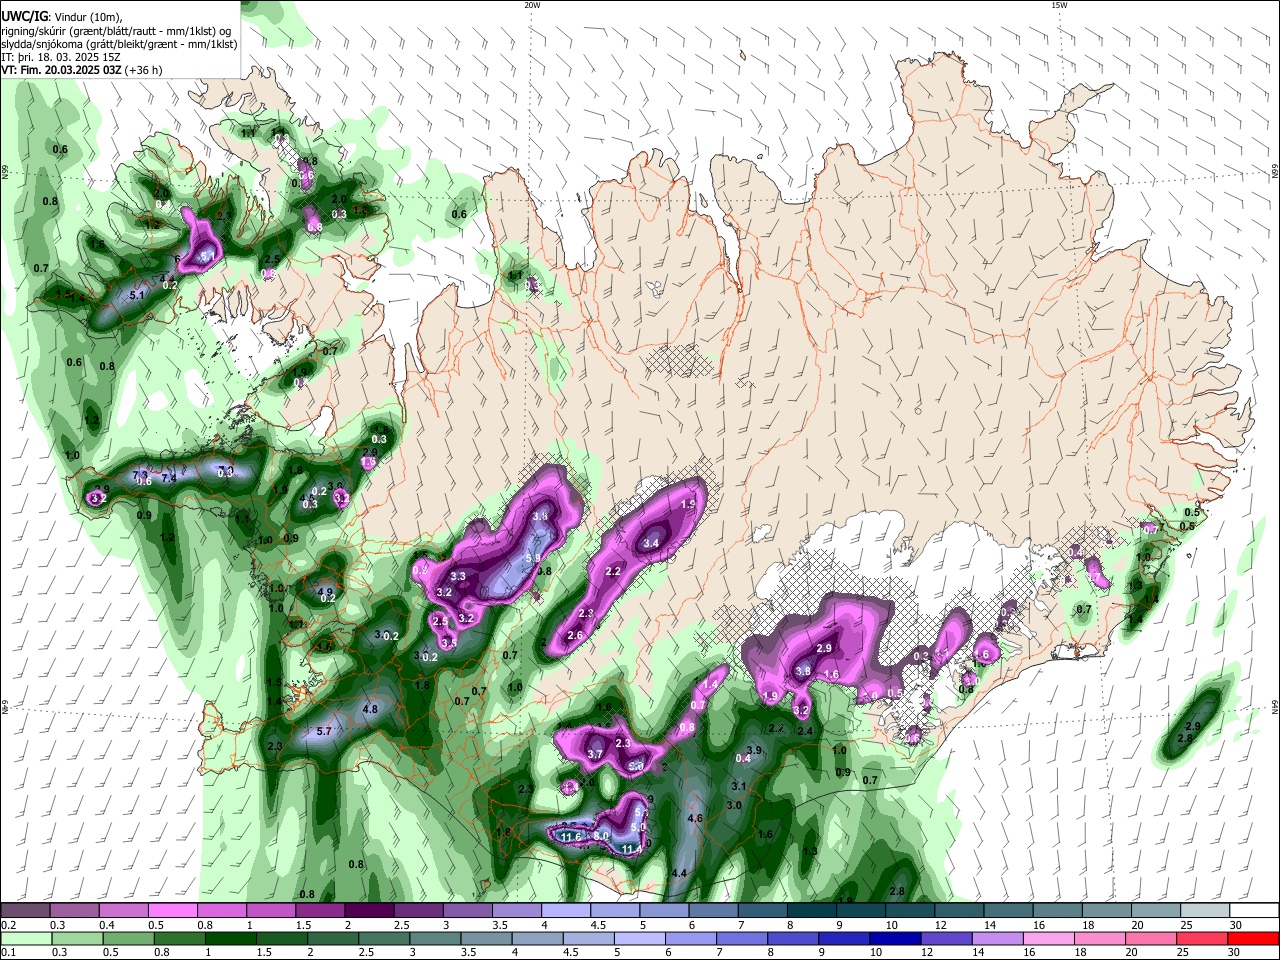Click the 4.4 rainfall value
1280x960 pixels.
coord(679,873)
